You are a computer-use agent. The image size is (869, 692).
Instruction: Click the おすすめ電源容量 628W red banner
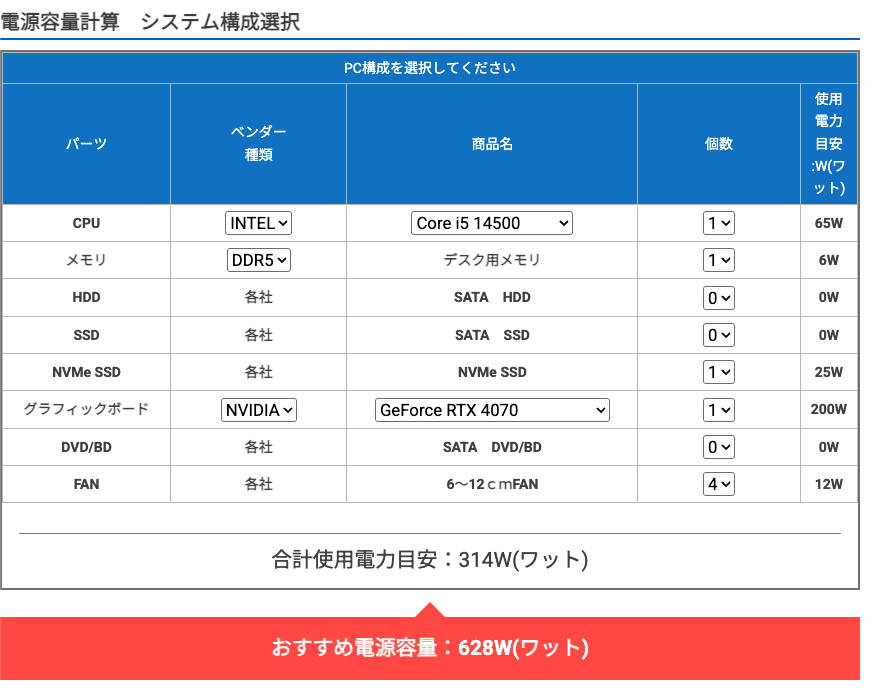430,648
